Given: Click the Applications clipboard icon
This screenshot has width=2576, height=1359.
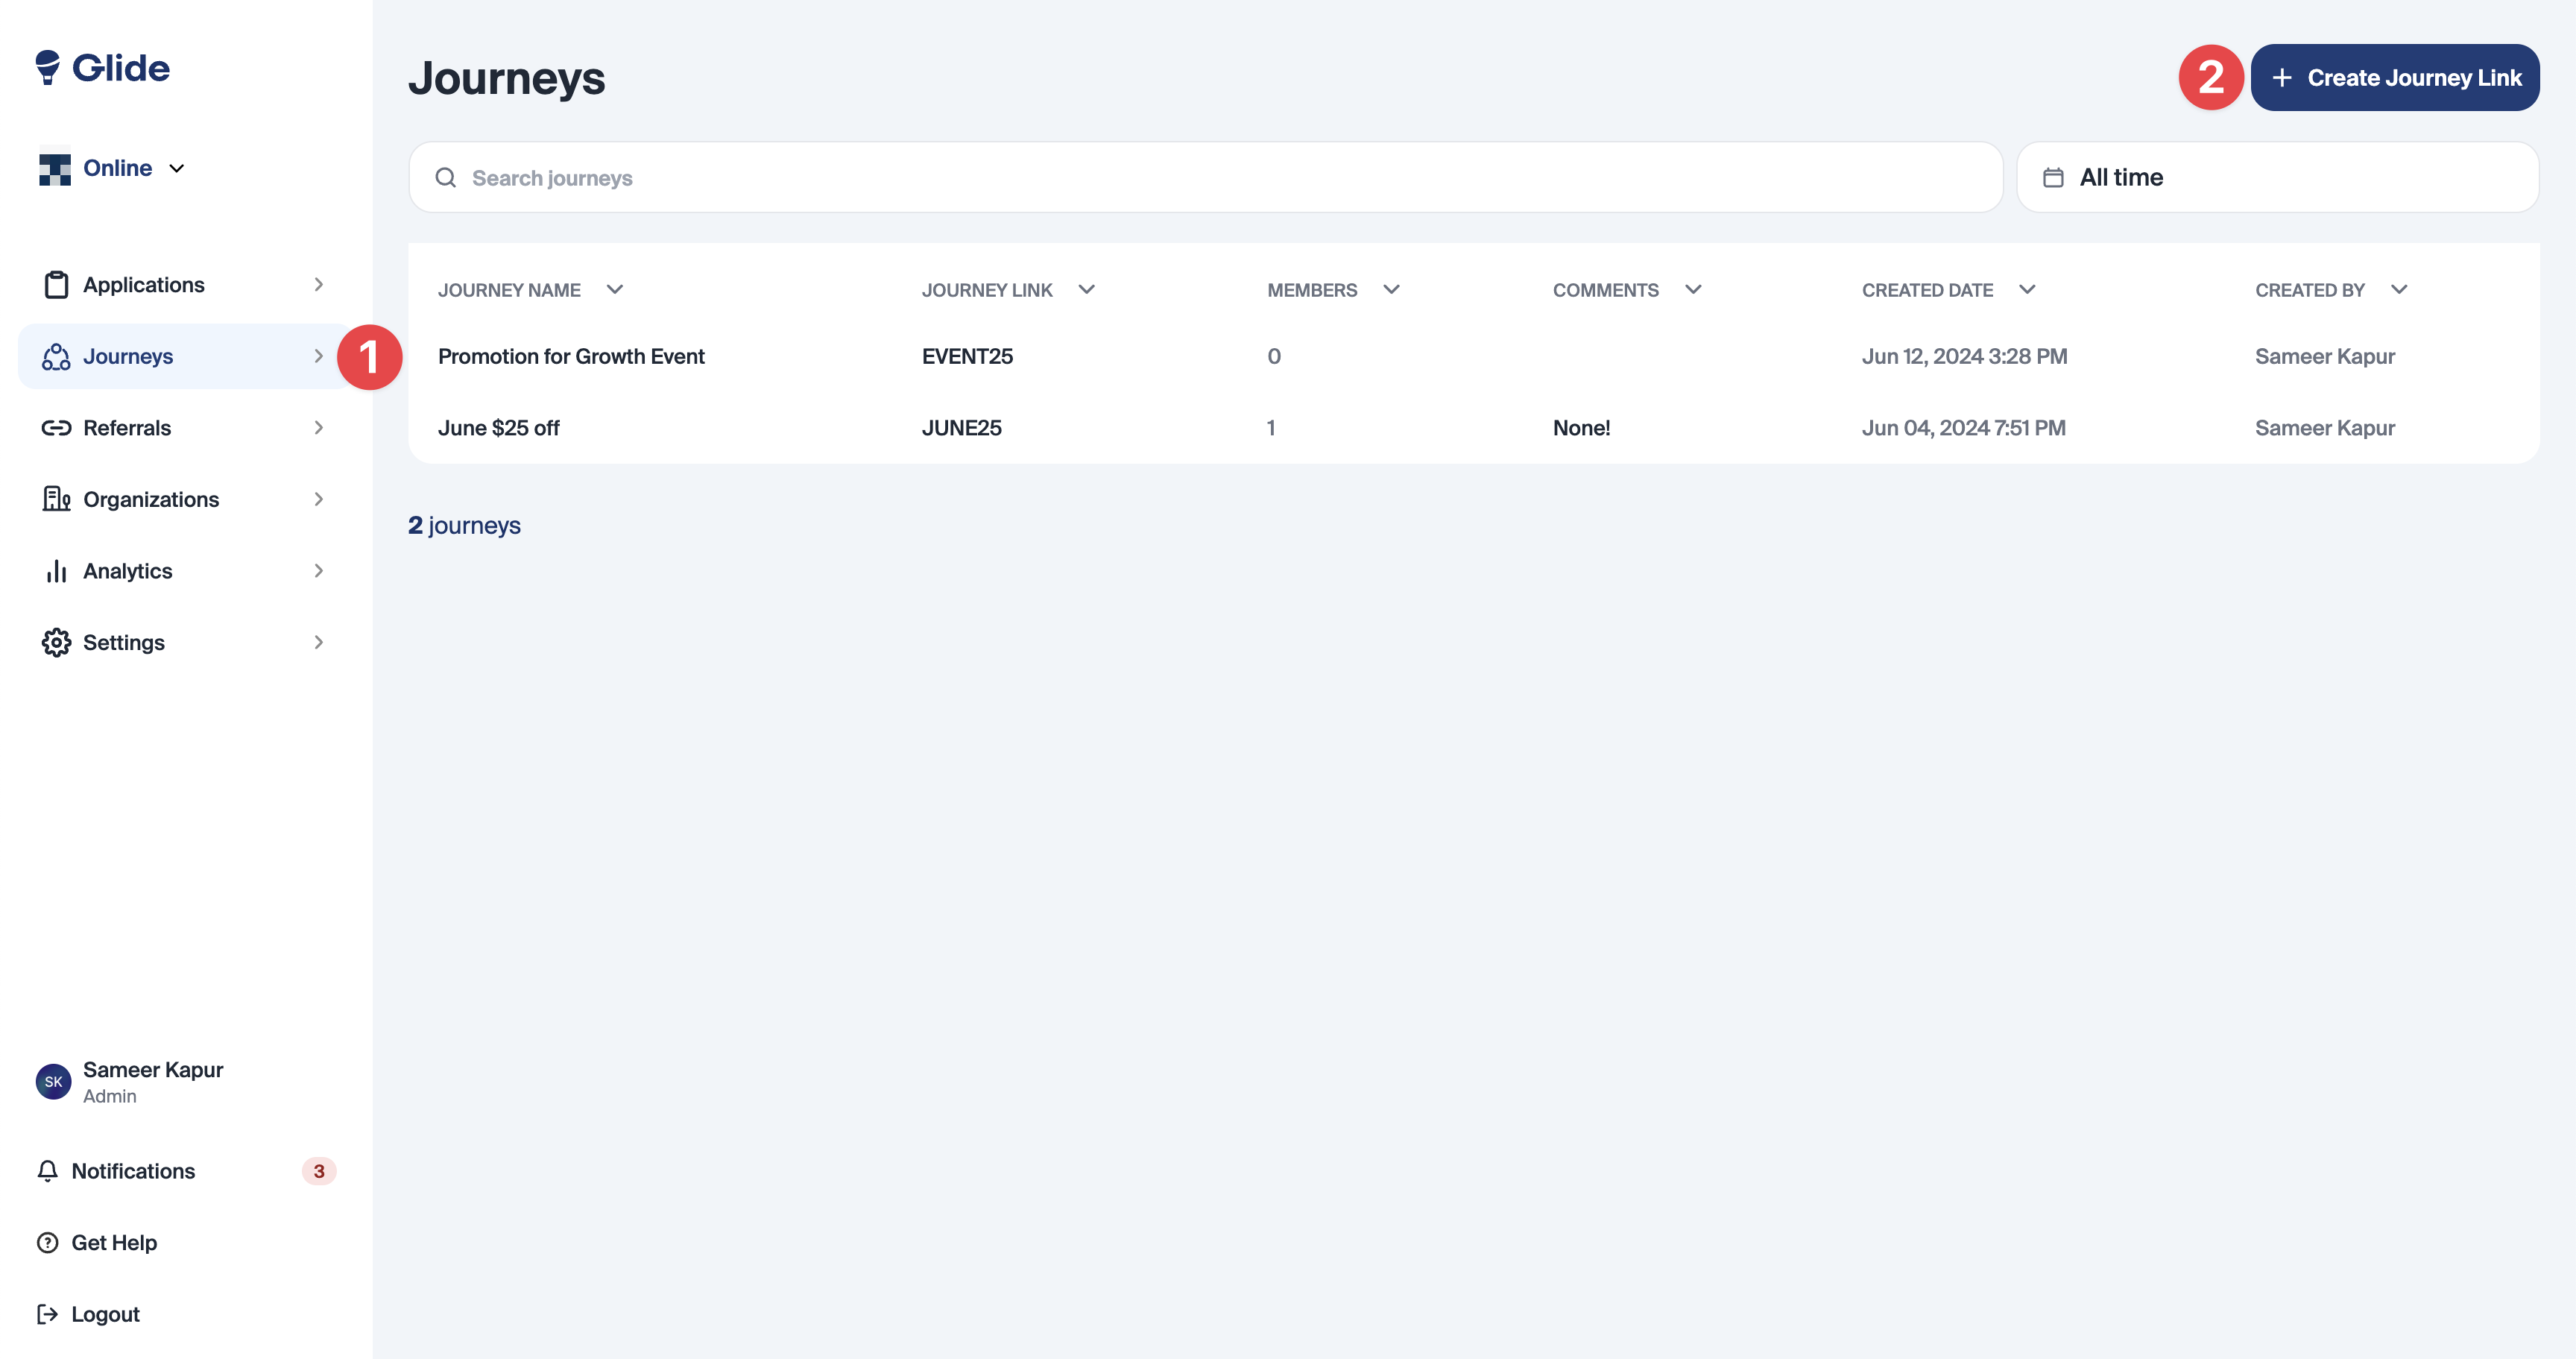Looking at the screenshot, I should [x=56, y=285].
